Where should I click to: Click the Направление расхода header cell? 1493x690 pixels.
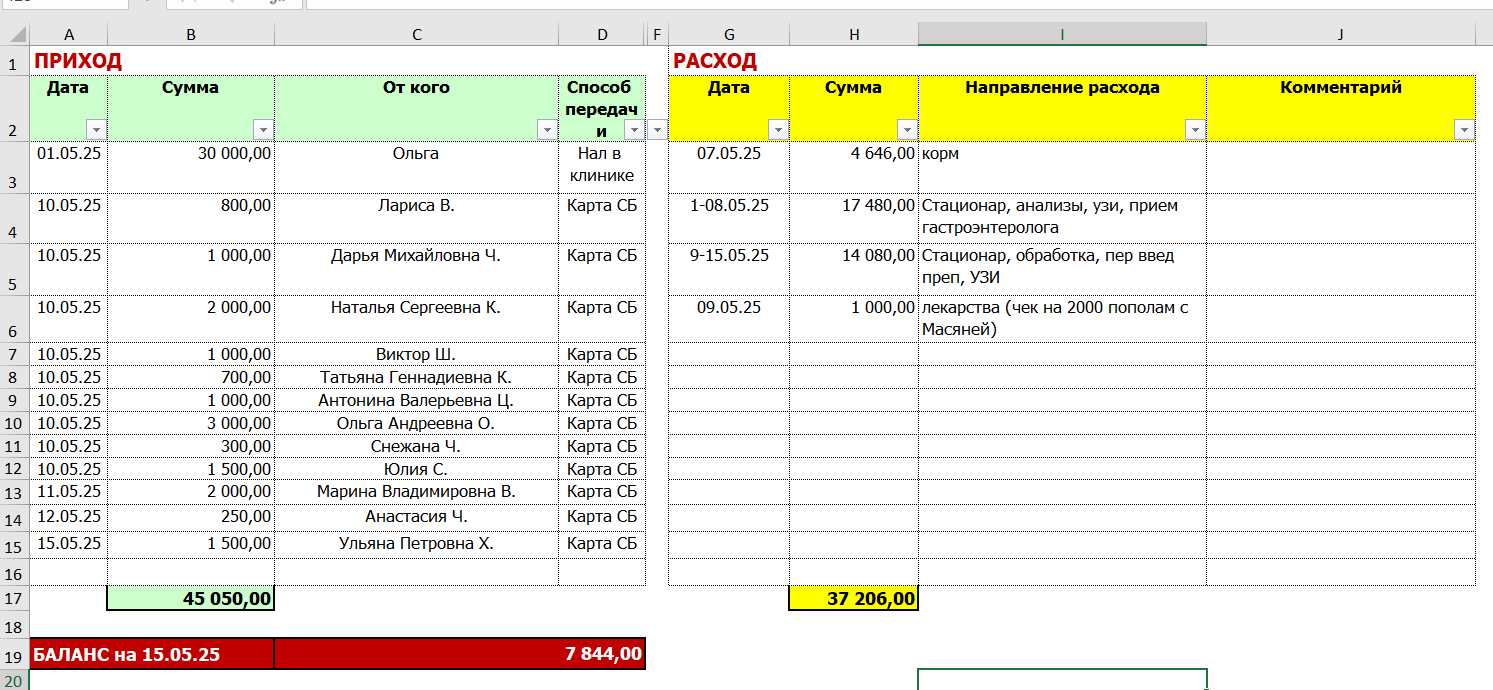pyautogui.click(x=1062, y=108)
